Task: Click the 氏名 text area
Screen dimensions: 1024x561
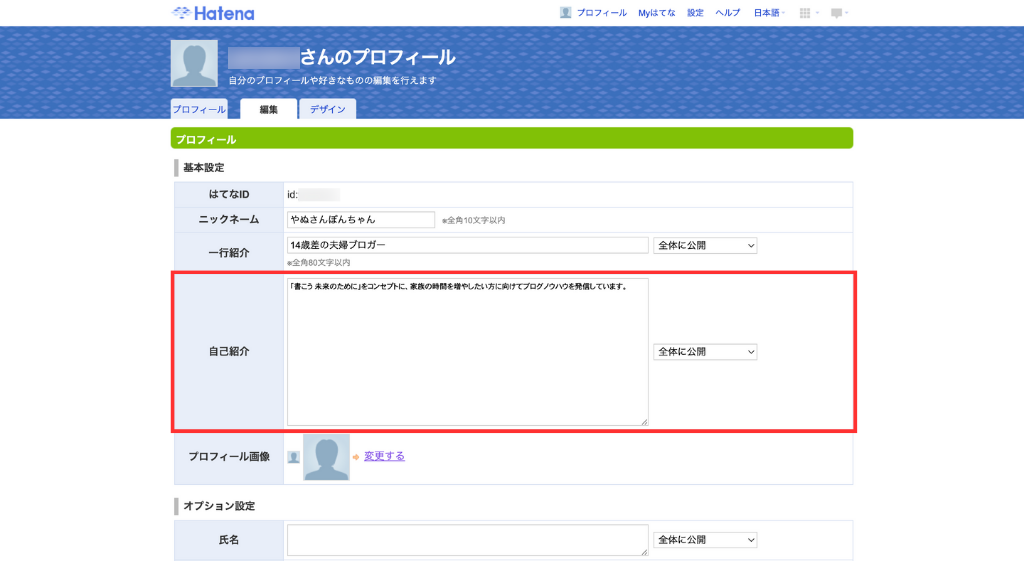Action: click(x=468, y=540)
